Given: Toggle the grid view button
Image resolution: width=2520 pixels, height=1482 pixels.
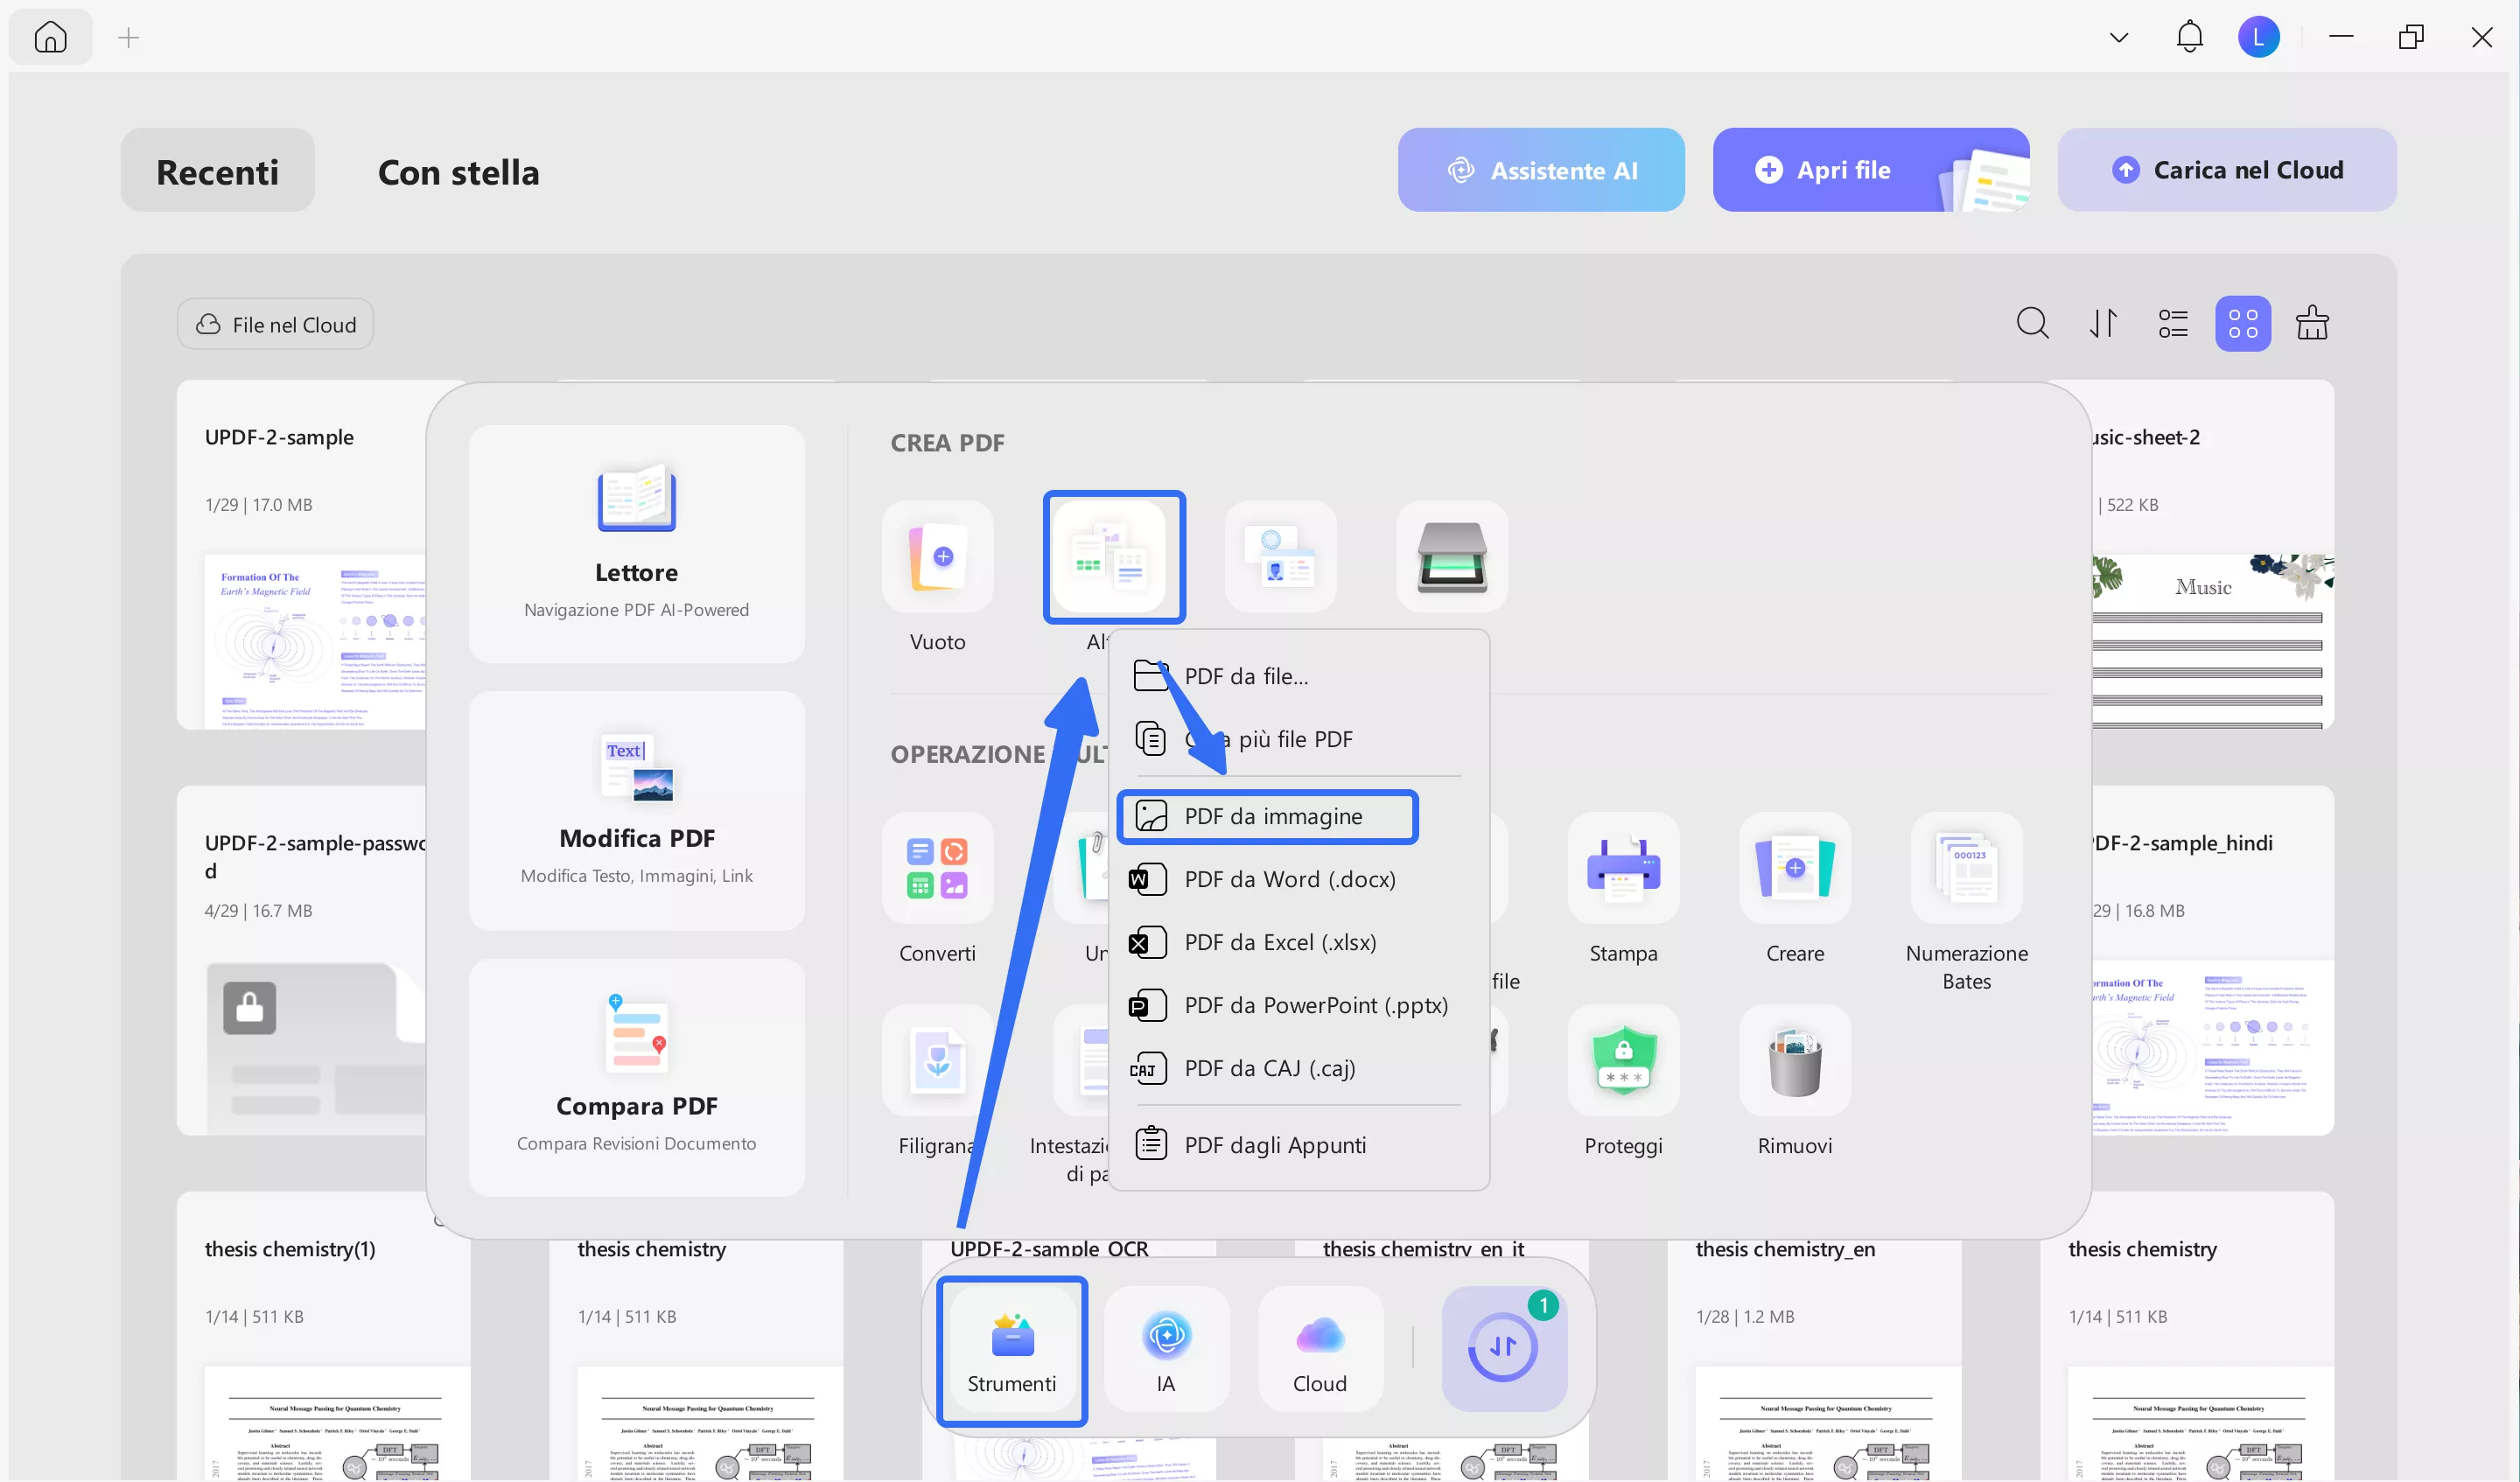Looking at the screenshot, I should (2243, 323).
